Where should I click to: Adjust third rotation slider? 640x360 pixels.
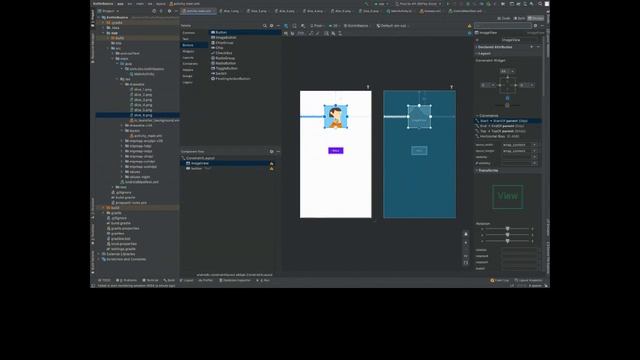pos(507,241)
